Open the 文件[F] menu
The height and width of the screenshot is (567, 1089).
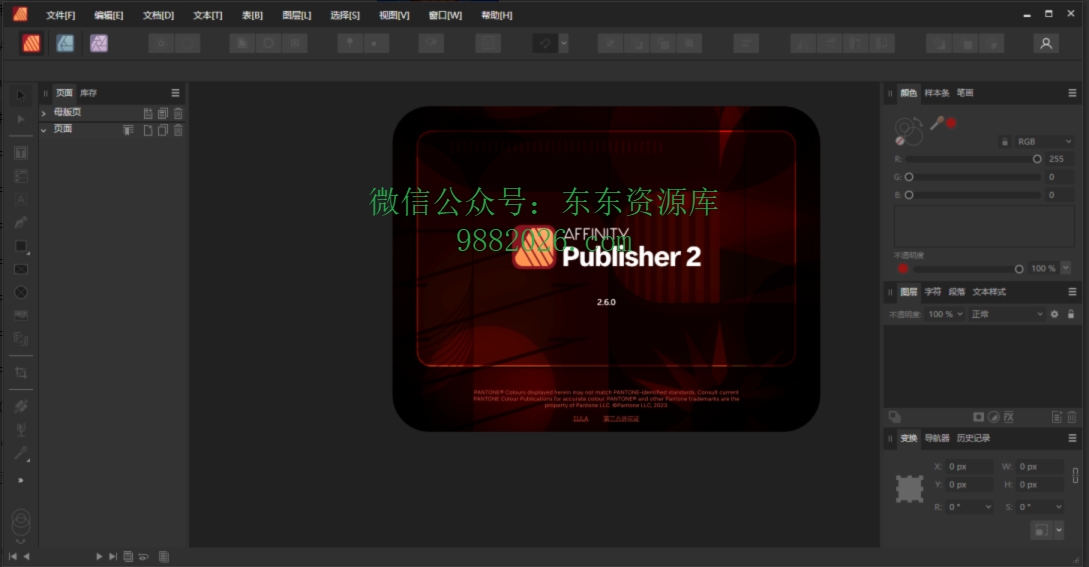point(60,15)
